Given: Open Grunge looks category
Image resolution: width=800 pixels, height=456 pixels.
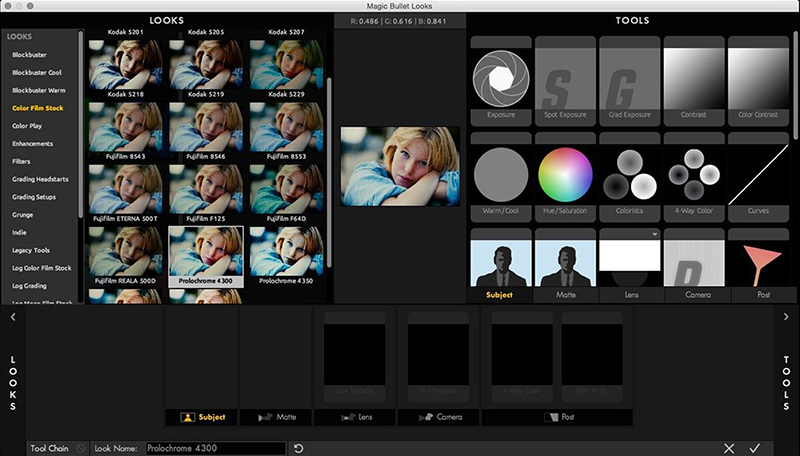Looking at the screenshot, I should point(22,215).
